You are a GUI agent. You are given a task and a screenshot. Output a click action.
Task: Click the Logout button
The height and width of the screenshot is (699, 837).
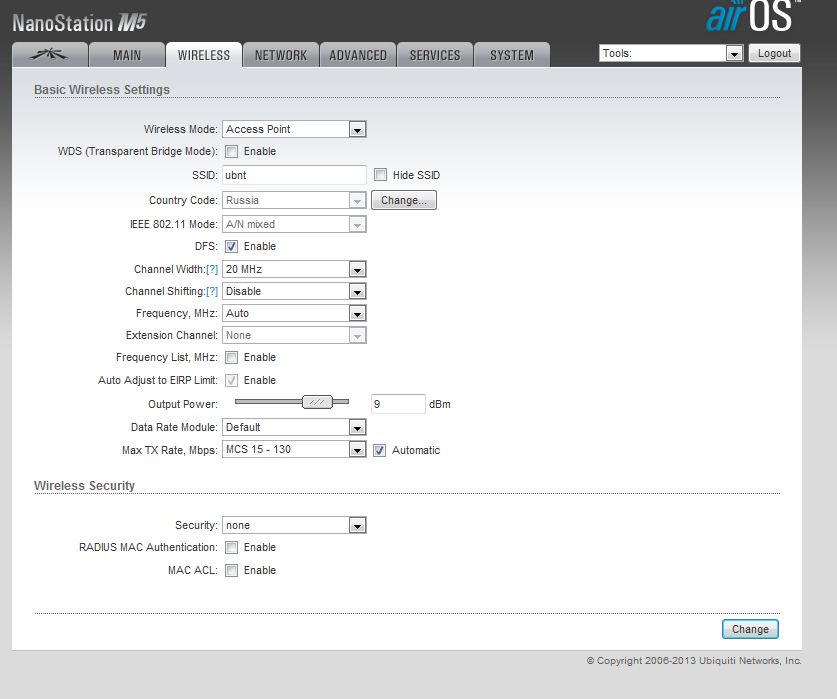(774, 54)
